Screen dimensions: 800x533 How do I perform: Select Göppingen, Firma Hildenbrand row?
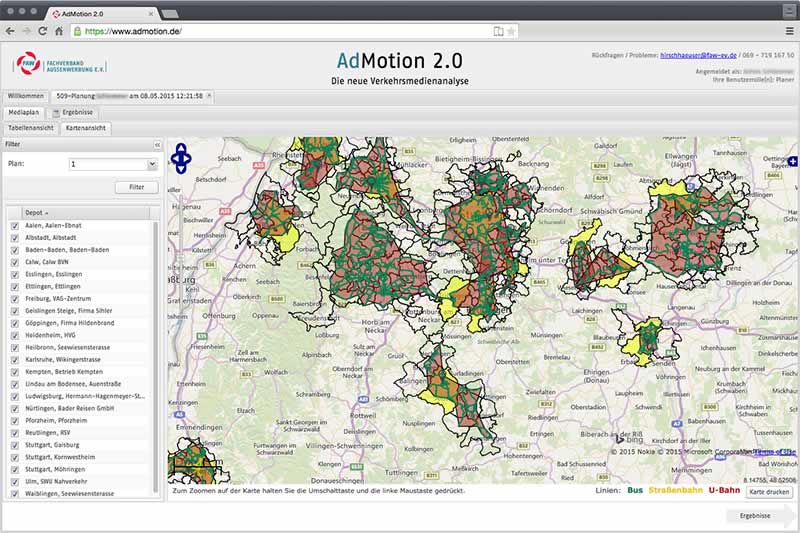click(80, 323)
